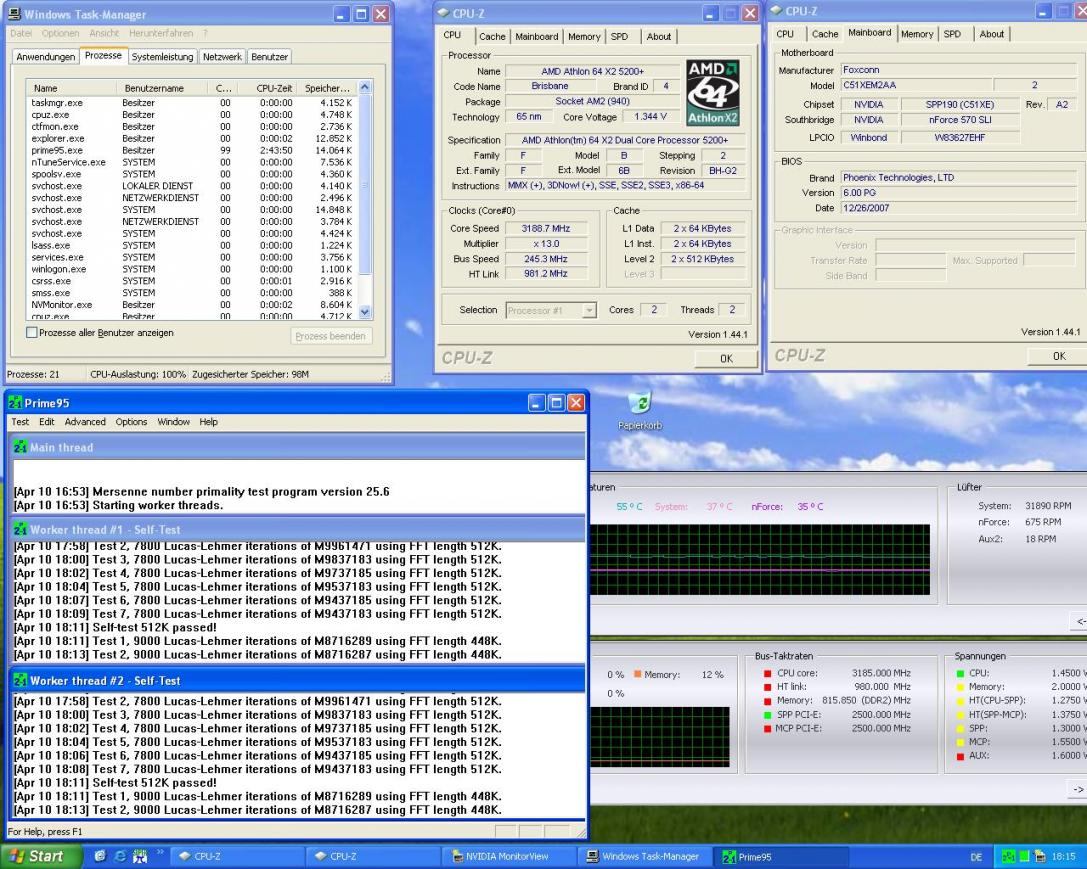Click the green square next to SPP PCI-E

tap(767, 714)
